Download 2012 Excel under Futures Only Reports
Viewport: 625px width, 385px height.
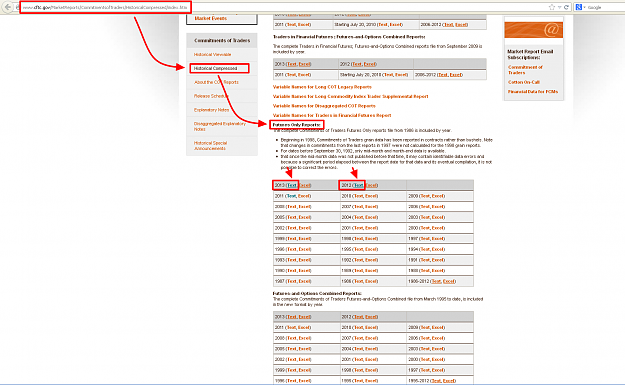pos(371,185)
